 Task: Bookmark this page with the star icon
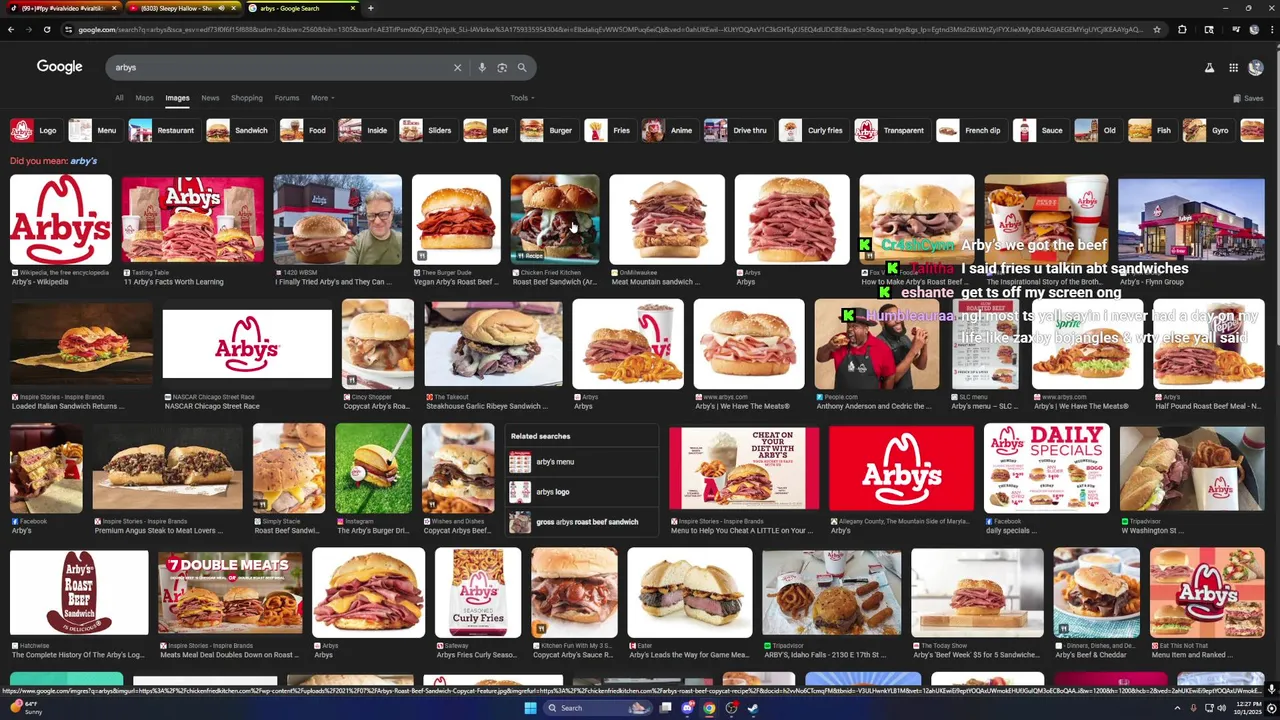(1157, 29)
